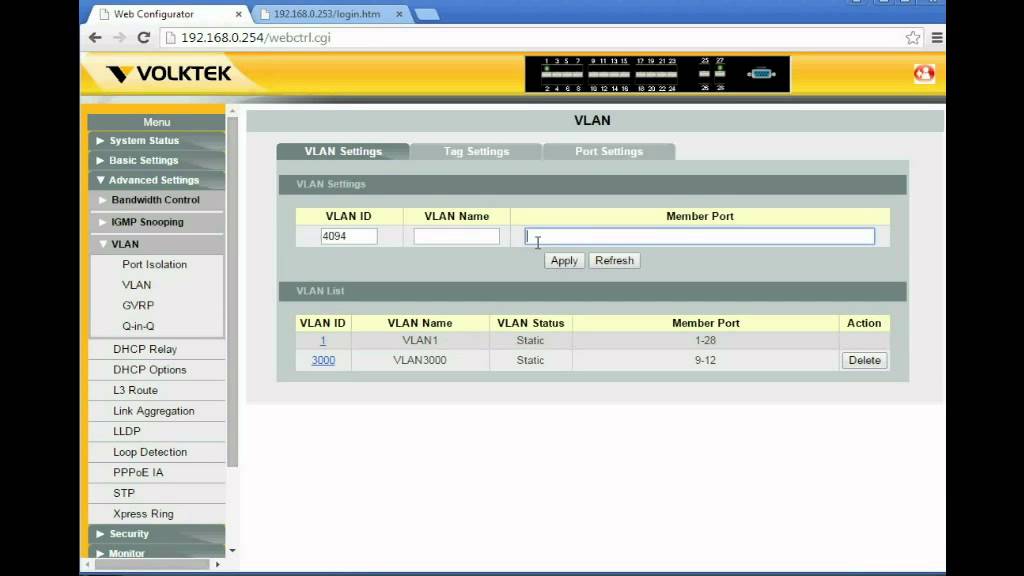This screenshot has height=576, width=1024.
Task: Click the 'VLAN1' name cell
Action: coord(420,340)
